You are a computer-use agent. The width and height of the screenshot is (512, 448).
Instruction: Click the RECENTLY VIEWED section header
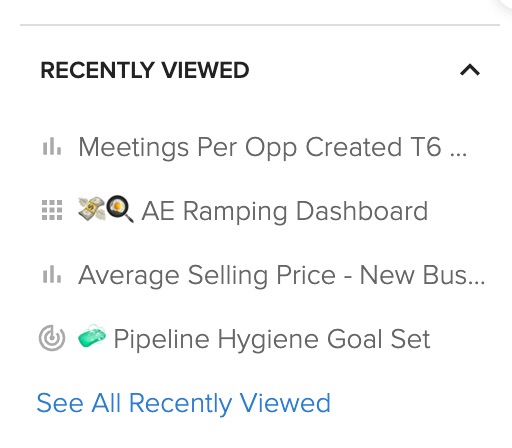(x=145, y=70)
